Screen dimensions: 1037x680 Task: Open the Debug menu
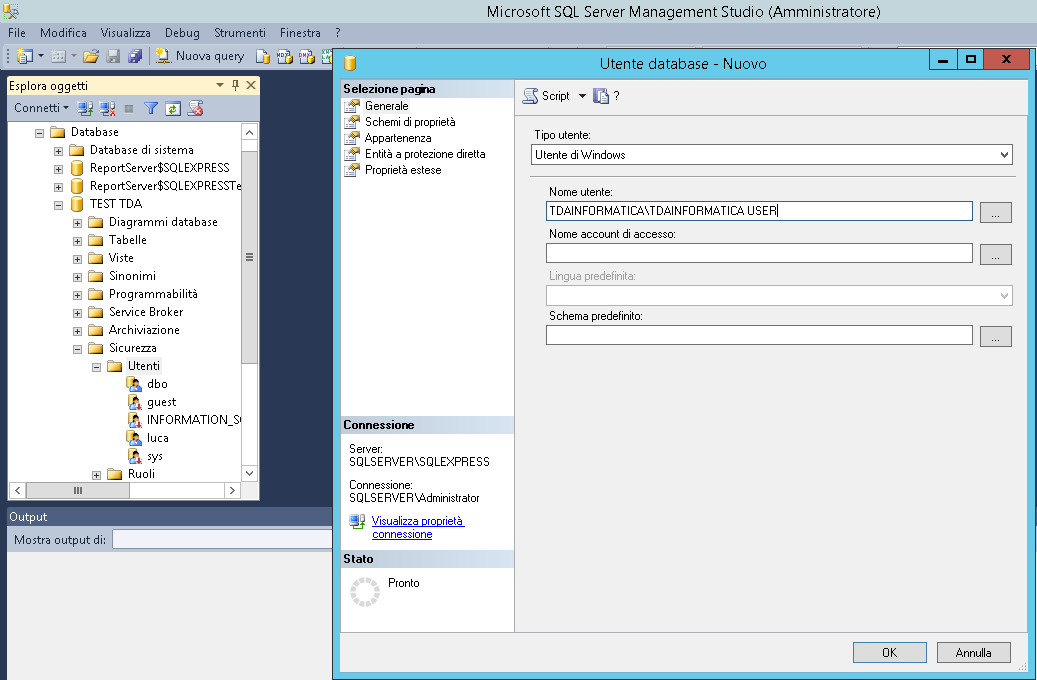click(x=182, y=32)
